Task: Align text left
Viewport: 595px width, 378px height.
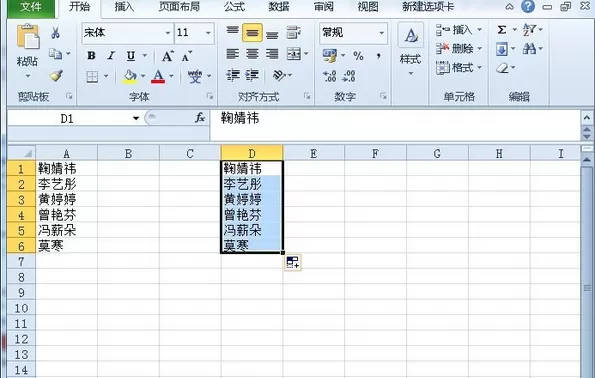Action: pos(232,54)
